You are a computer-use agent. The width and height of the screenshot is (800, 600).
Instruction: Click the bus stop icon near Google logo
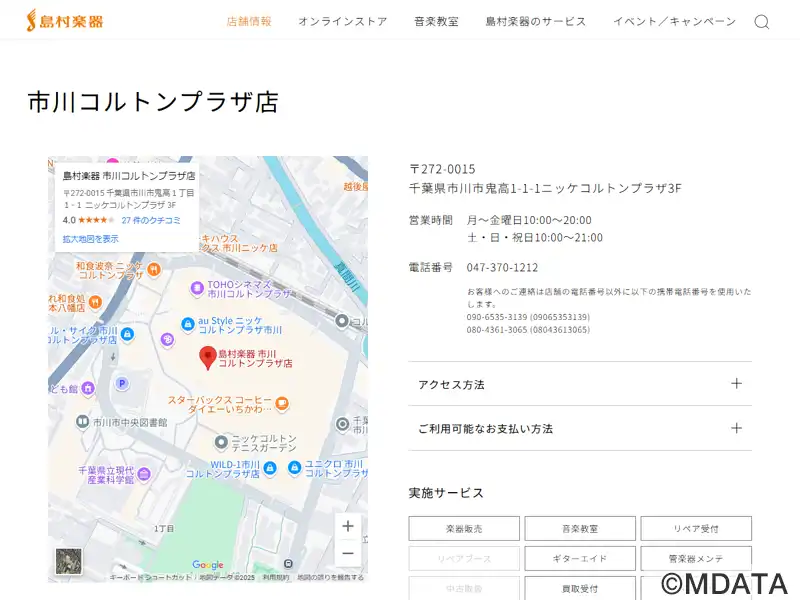click(289, 564)
